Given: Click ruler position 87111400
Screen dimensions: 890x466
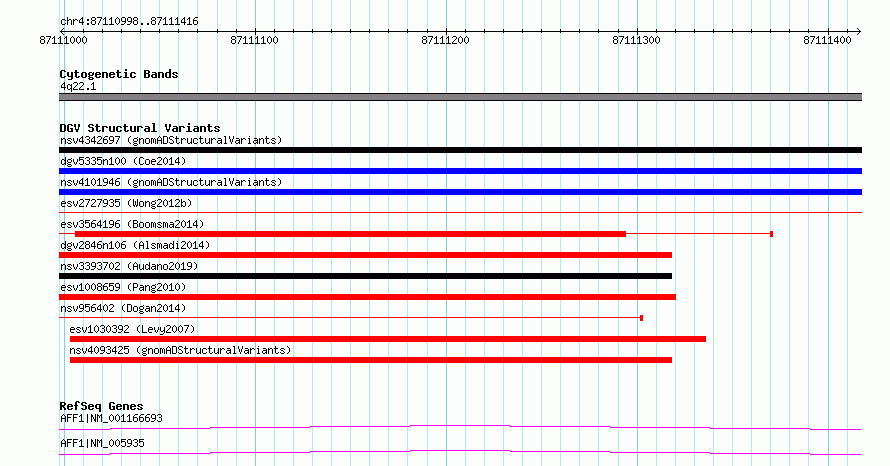Looking at the screenshot, I should click(828, 40).
